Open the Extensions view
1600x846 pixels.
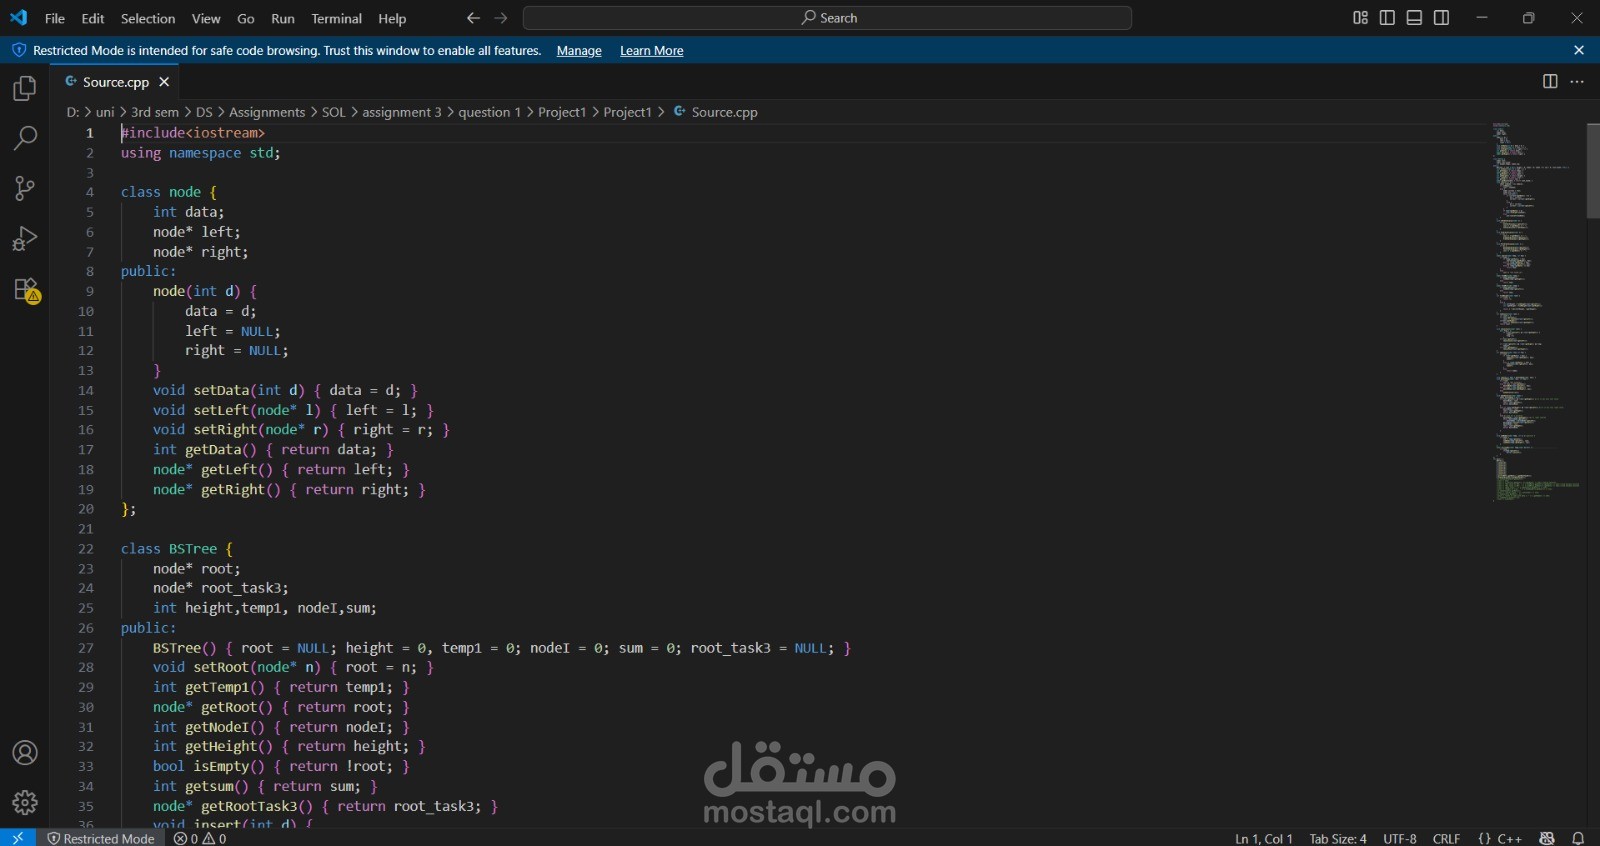(25, 290)
